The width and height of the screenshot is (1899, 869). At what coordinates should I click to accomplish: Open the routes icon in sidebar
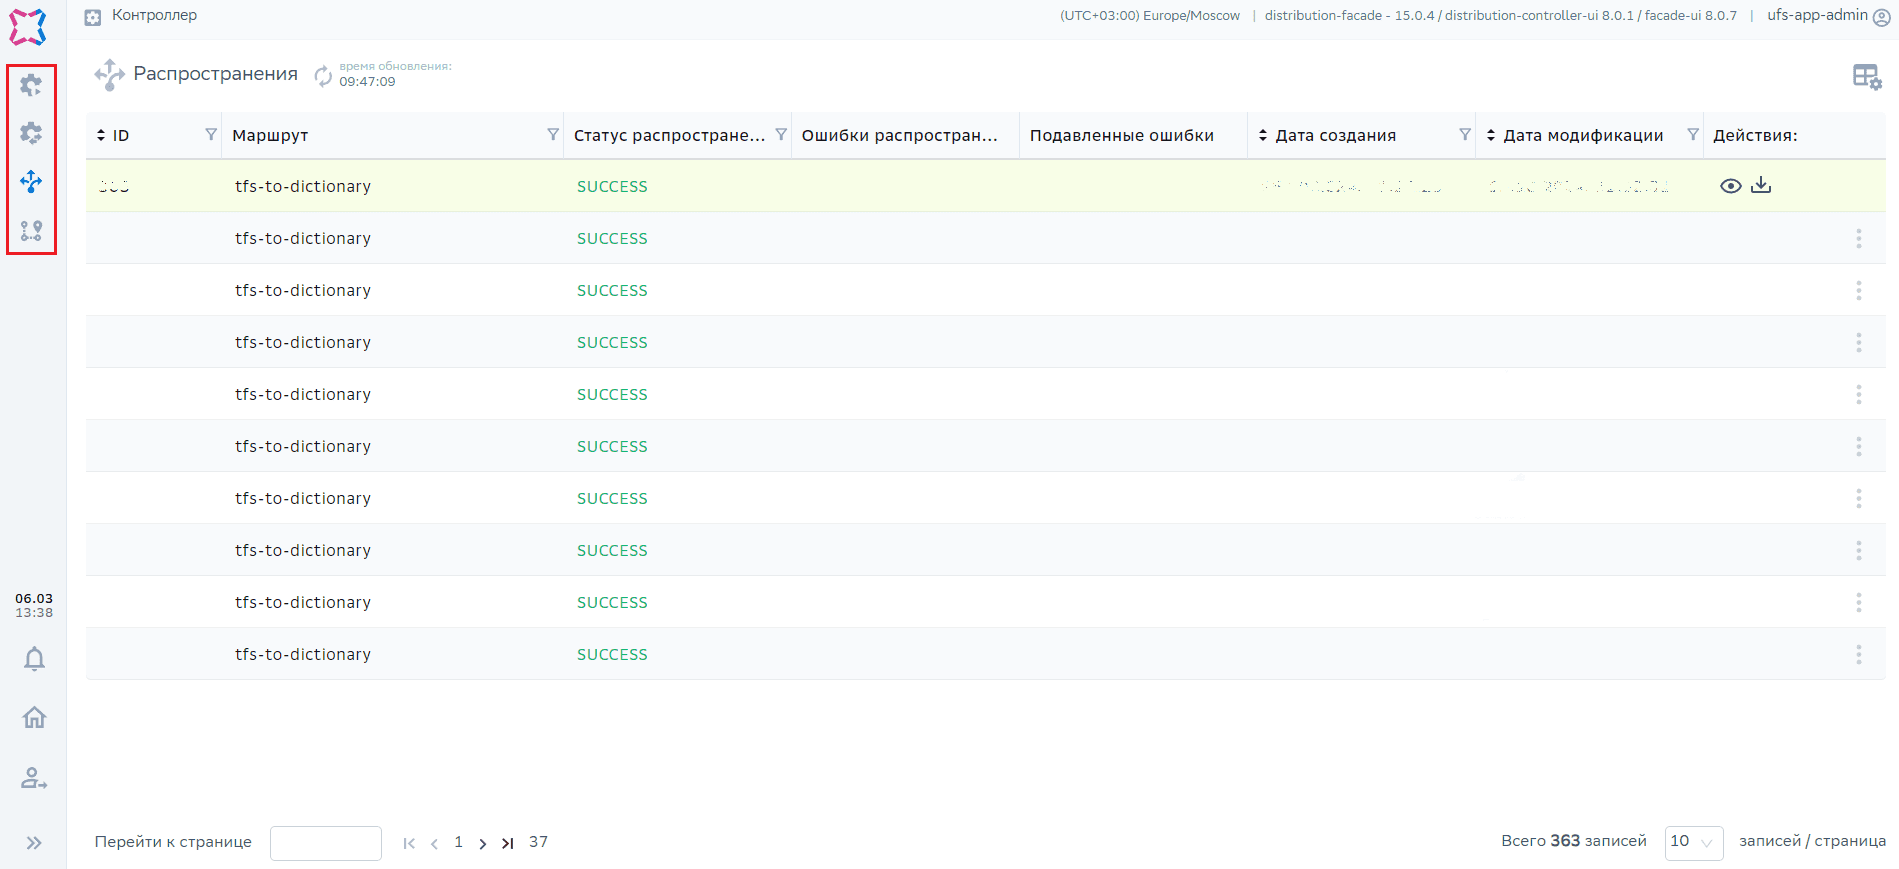(x=31, y=231)
